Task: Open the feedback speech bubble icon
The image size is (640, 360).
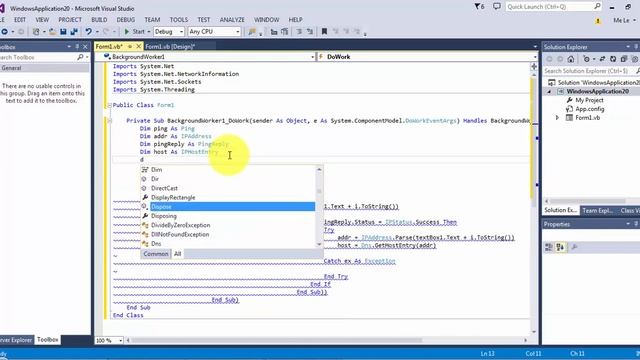Action: coord(497,7)
